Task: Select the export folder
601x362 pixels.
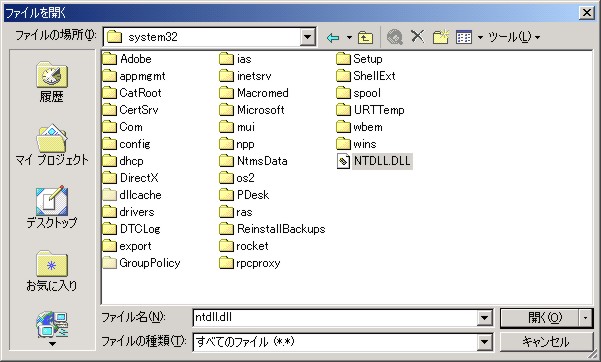Action: [127, 246]
